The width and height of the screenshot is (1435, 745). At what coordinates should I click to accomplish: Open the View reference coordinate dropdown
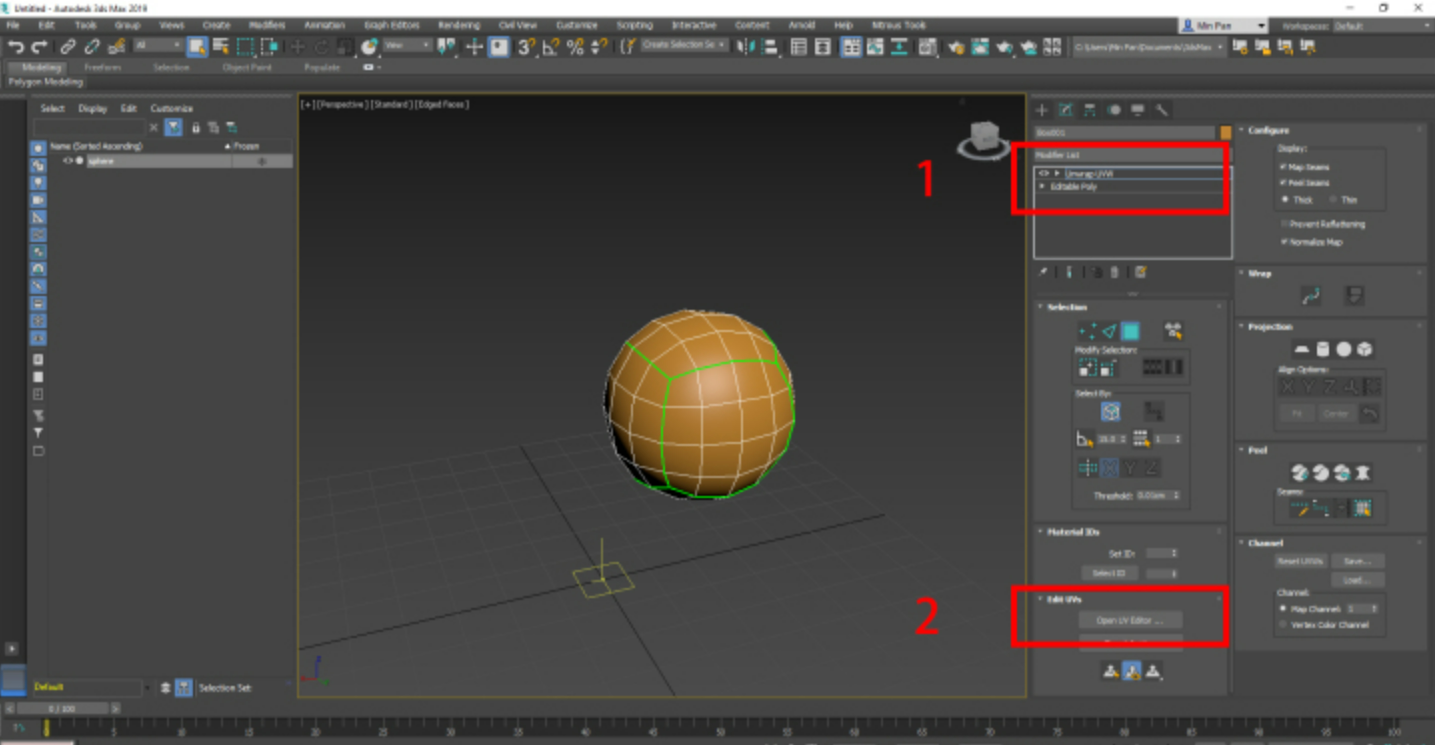pos(408,46)
